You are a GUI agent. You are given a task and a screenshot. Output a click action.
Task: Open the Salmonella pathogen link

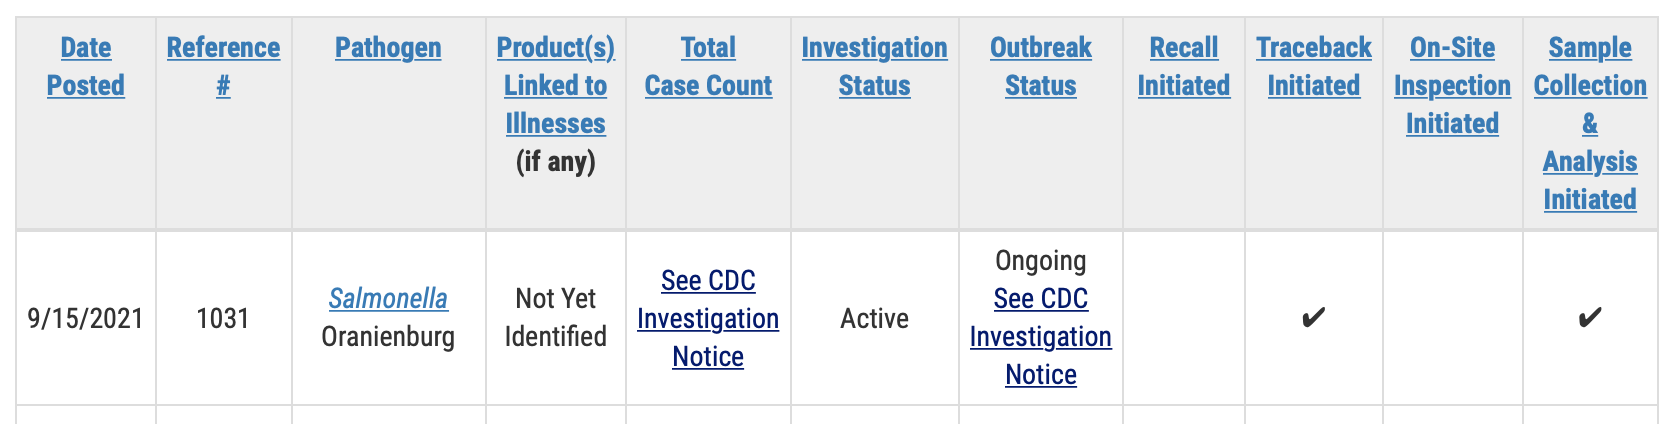388,298
